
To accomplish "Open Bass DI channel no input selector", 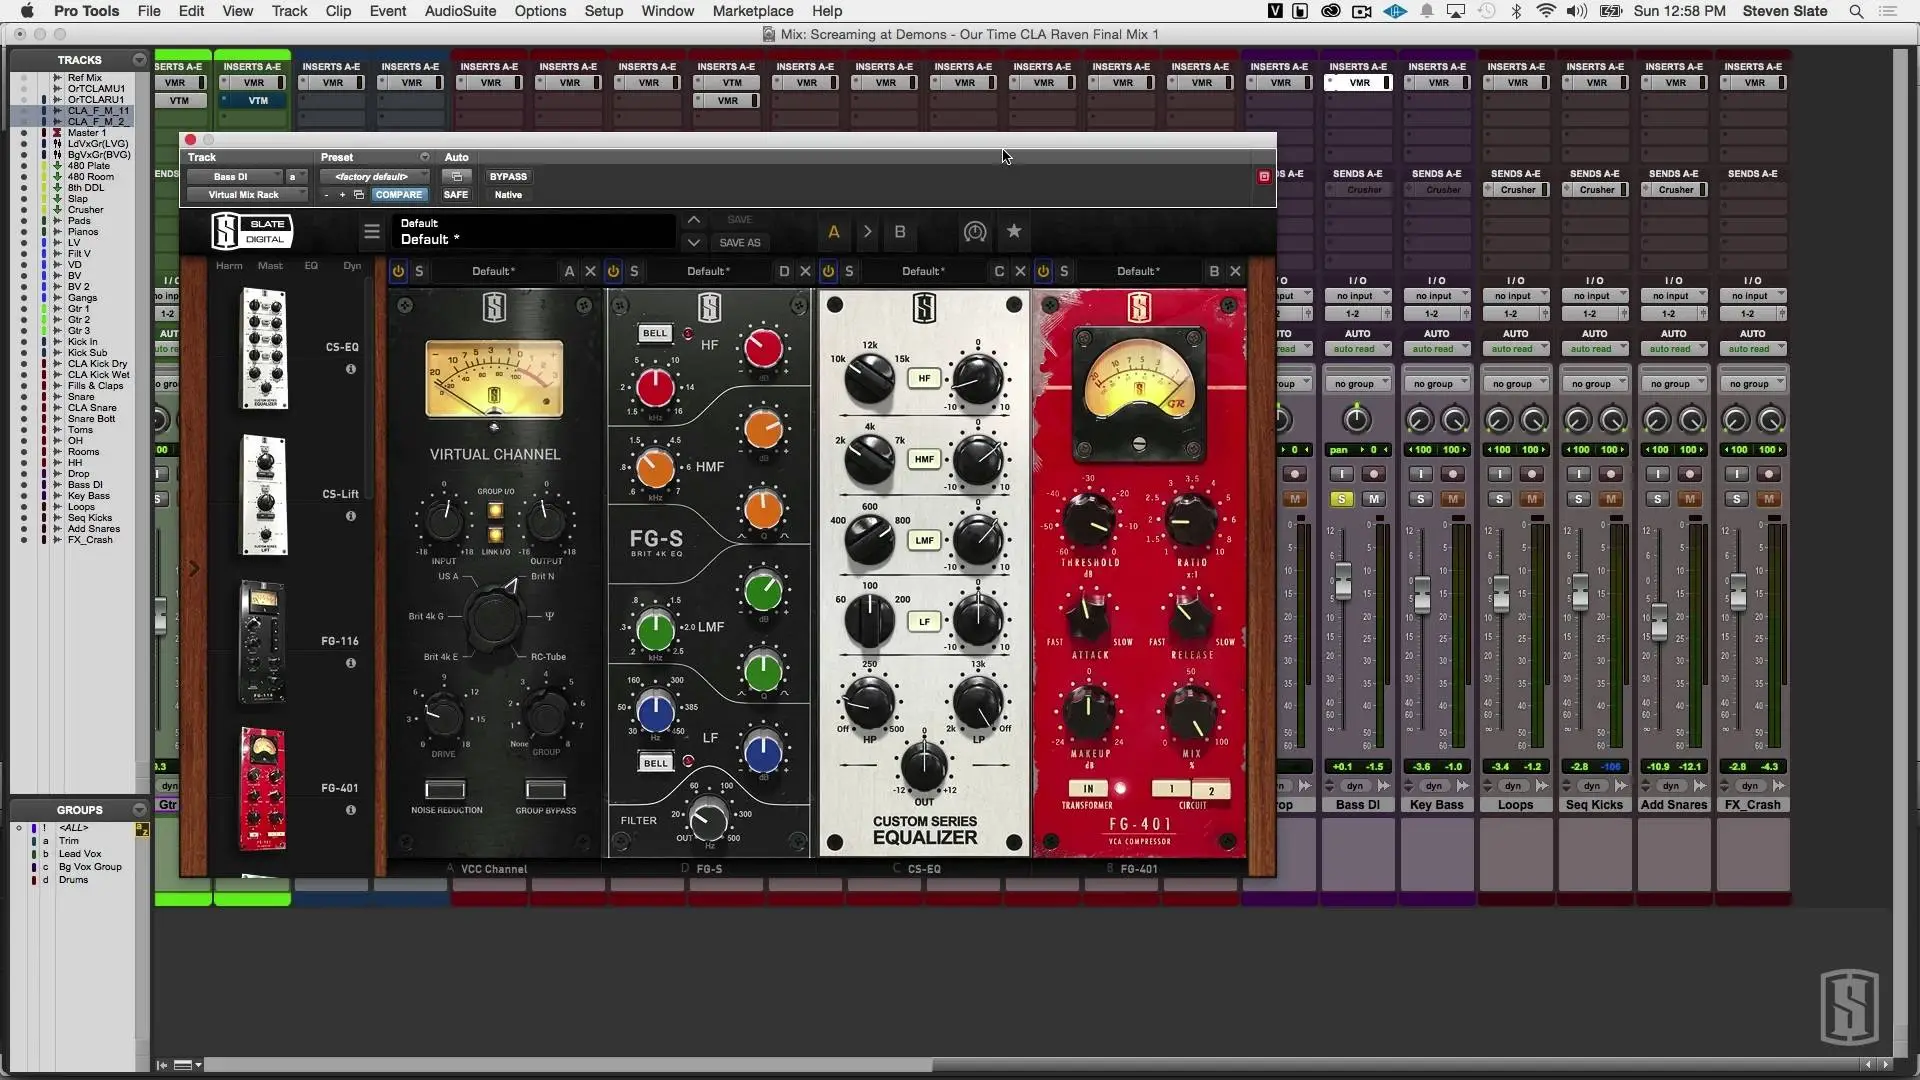I will (1357, 296).
